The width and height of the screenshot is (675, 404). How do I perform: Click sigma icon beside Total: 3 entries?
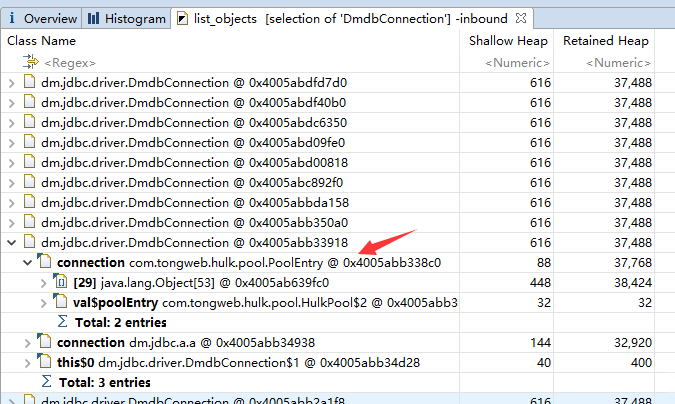(x=46, y=381)
